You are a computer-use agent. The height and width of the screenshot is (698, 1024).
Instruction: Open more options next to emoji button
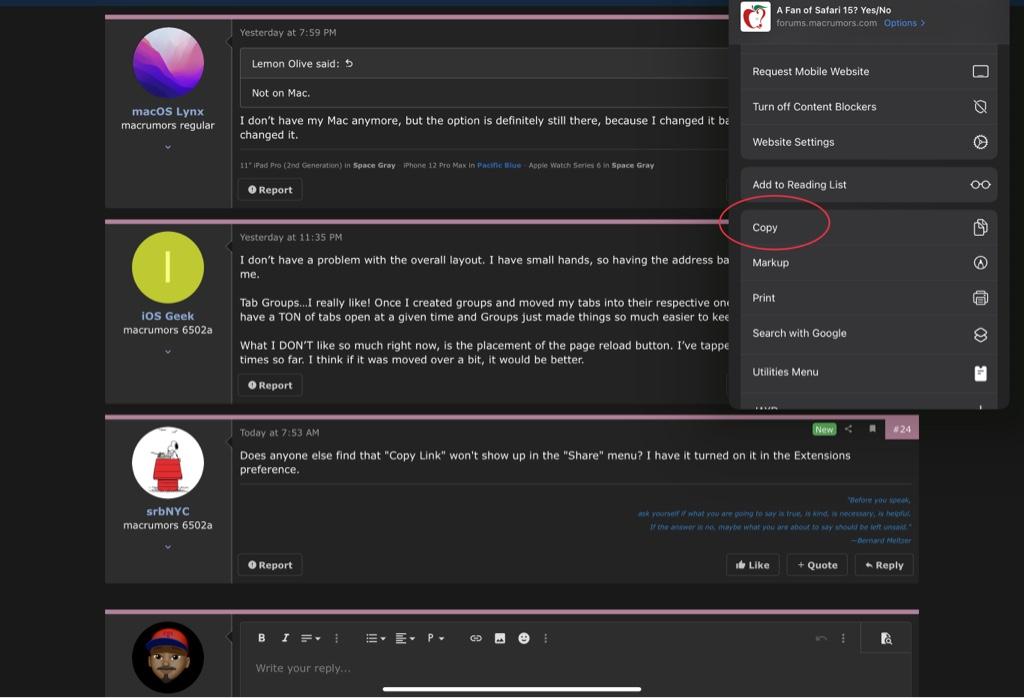[546, 638]
